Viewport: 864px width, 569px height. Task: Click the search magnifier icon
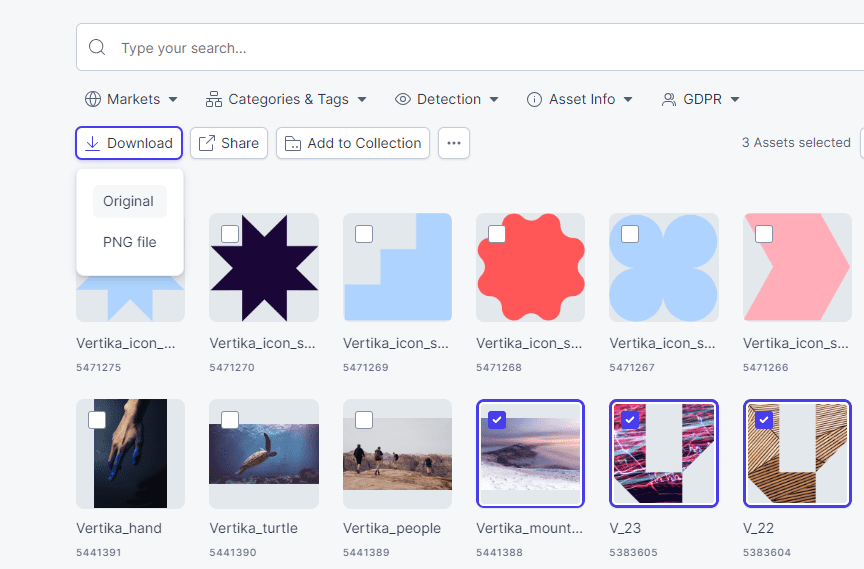97,47
